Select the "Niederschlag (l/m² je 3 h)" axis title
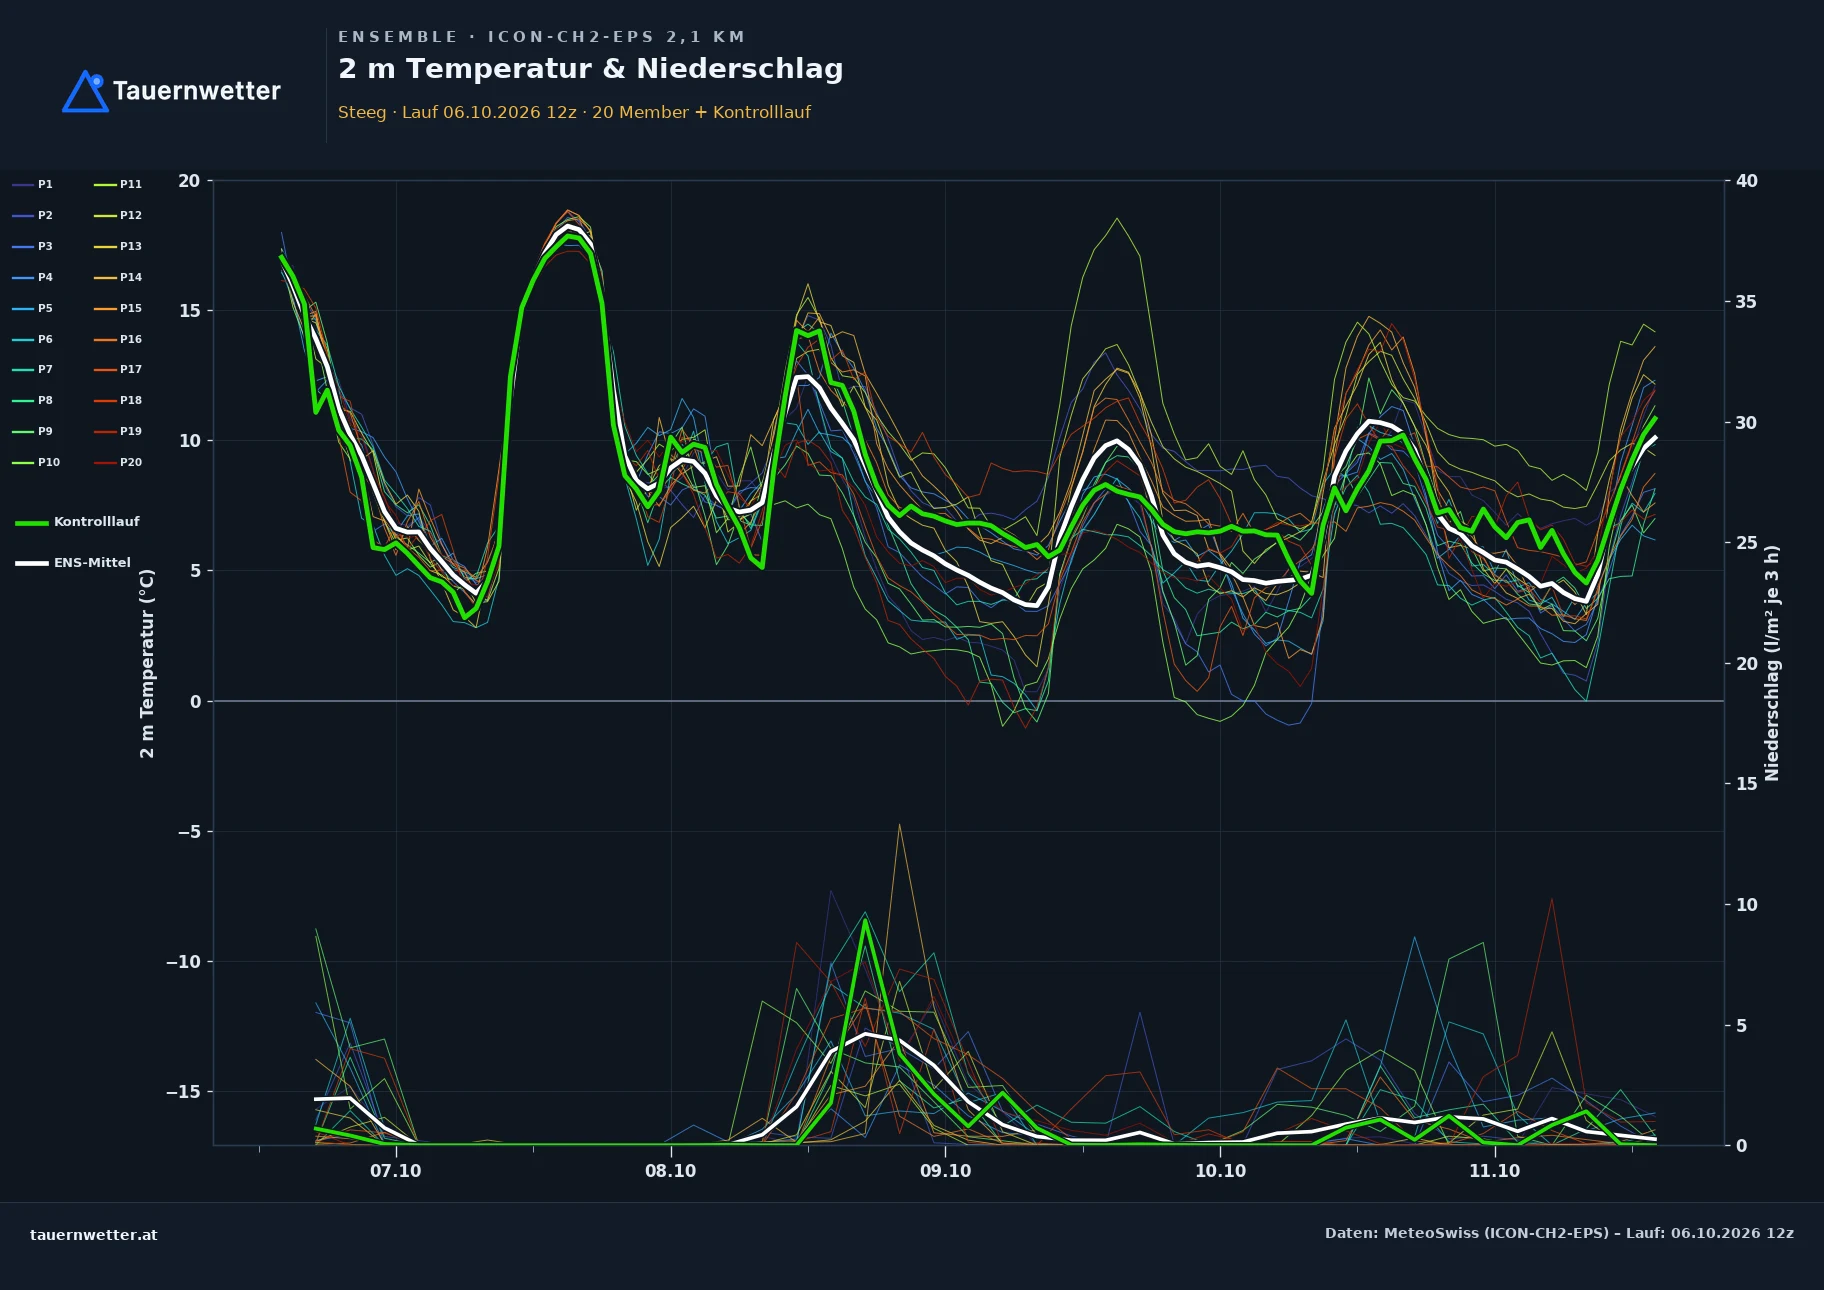The image size is (1824, 1290). click(1772, 663)
